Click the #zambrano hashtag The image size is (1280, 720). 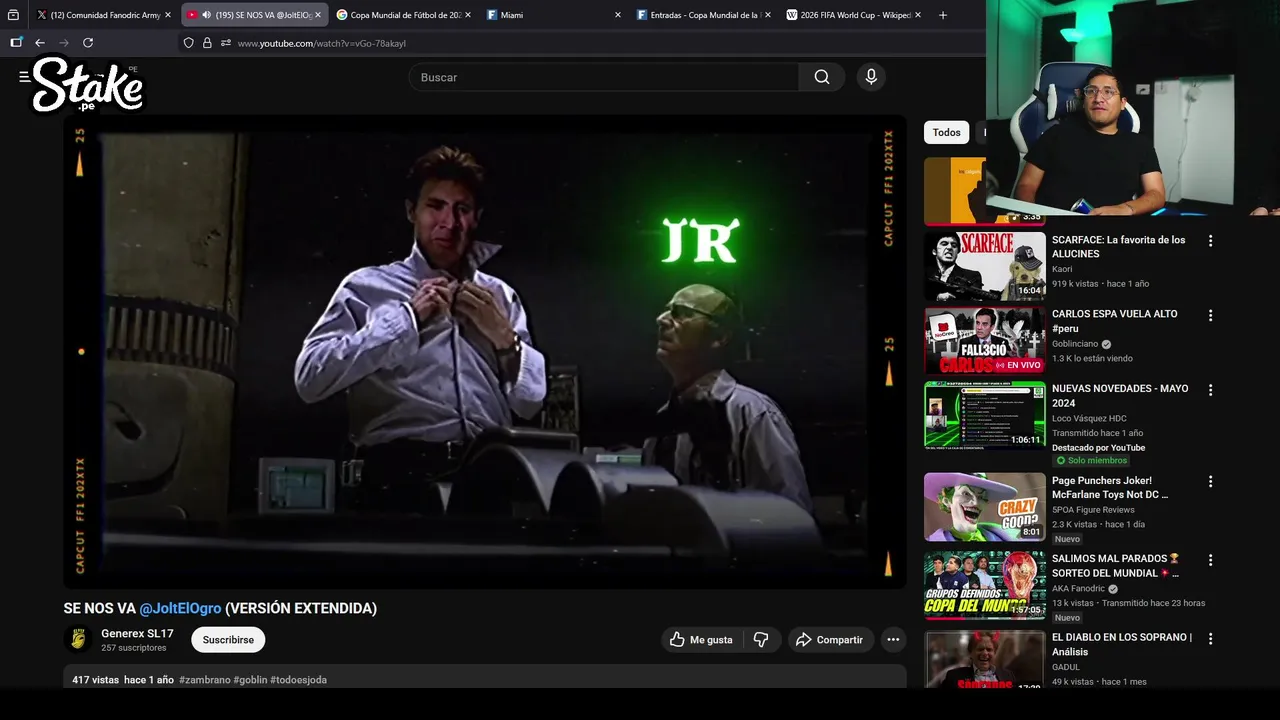coord(204,680)
